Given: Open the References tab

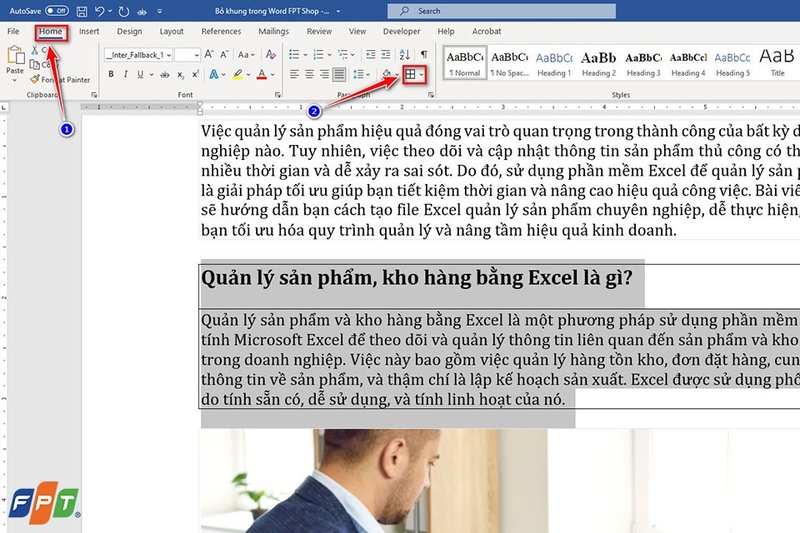Looking at the screenshot, I should point(221,31).
